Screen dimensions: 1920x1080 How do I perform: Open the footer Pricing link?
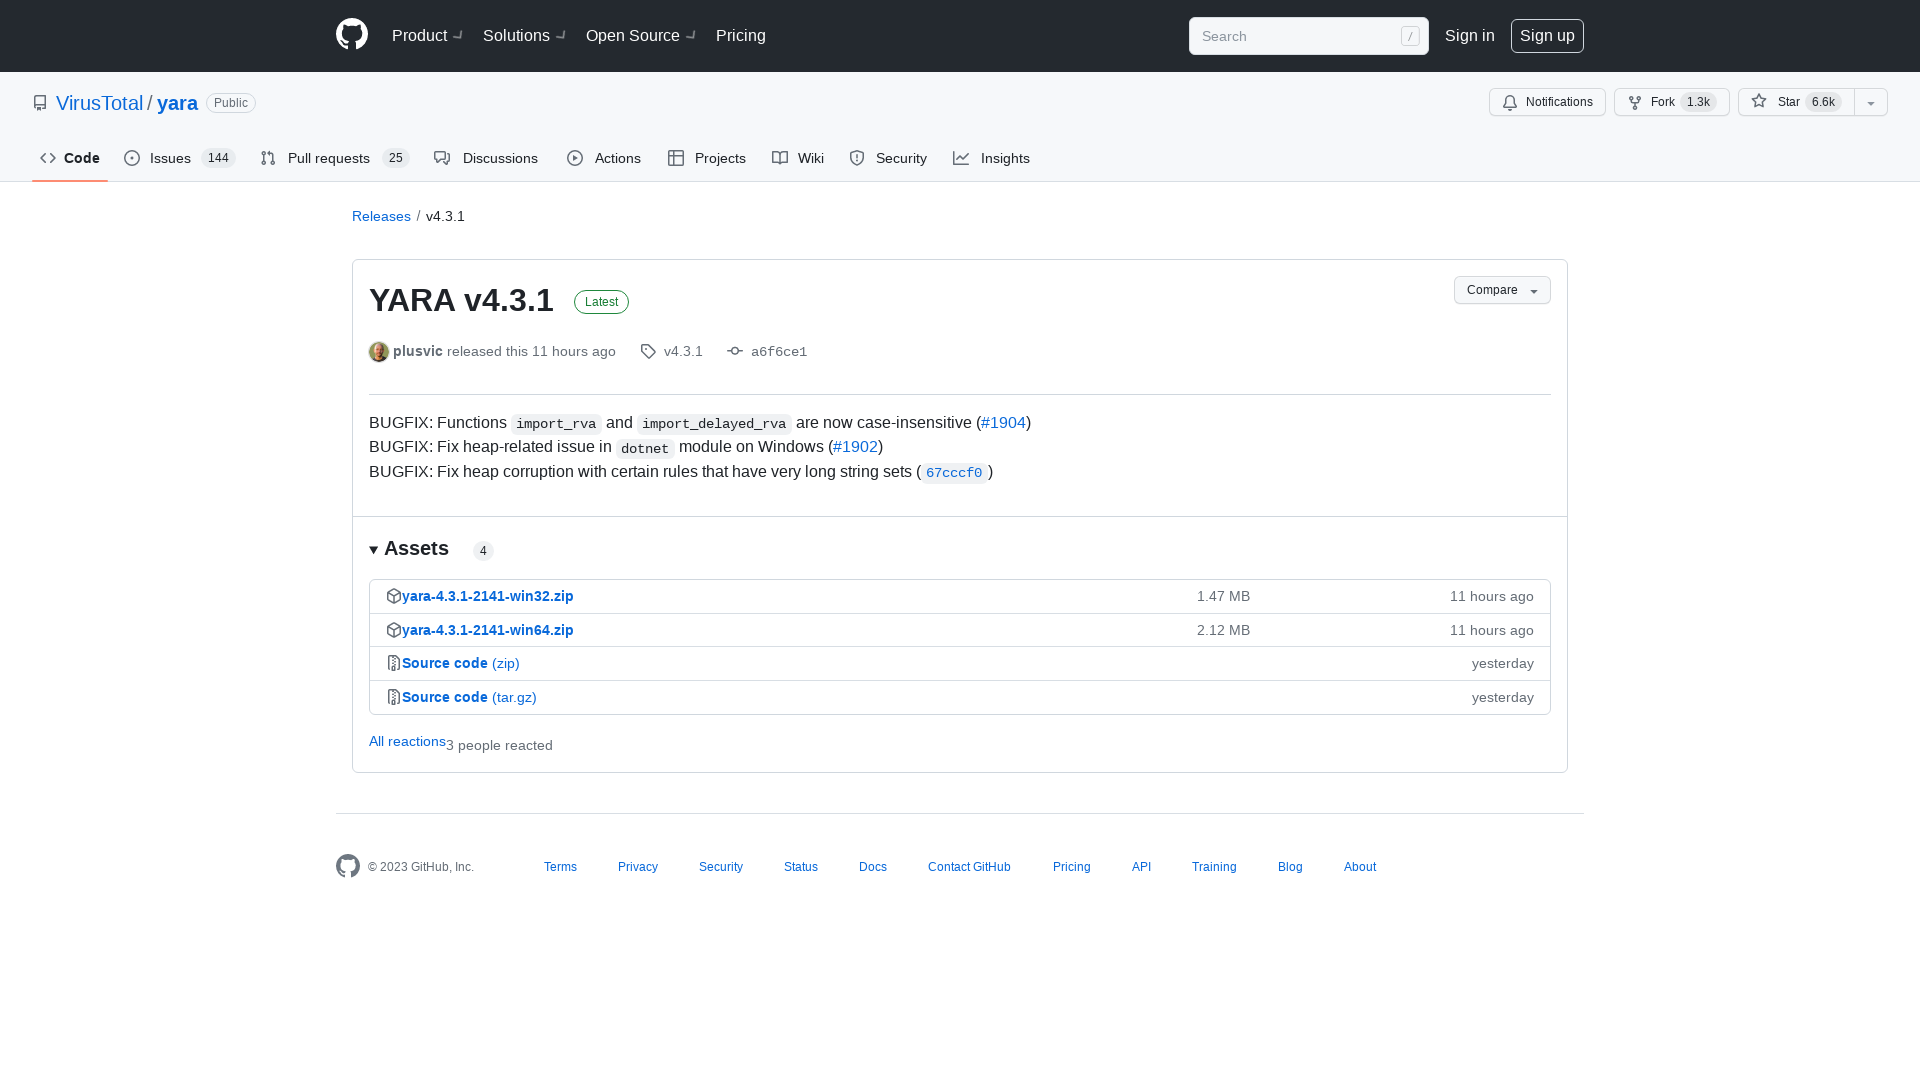pyautogui.click(x=1072, y=867)
